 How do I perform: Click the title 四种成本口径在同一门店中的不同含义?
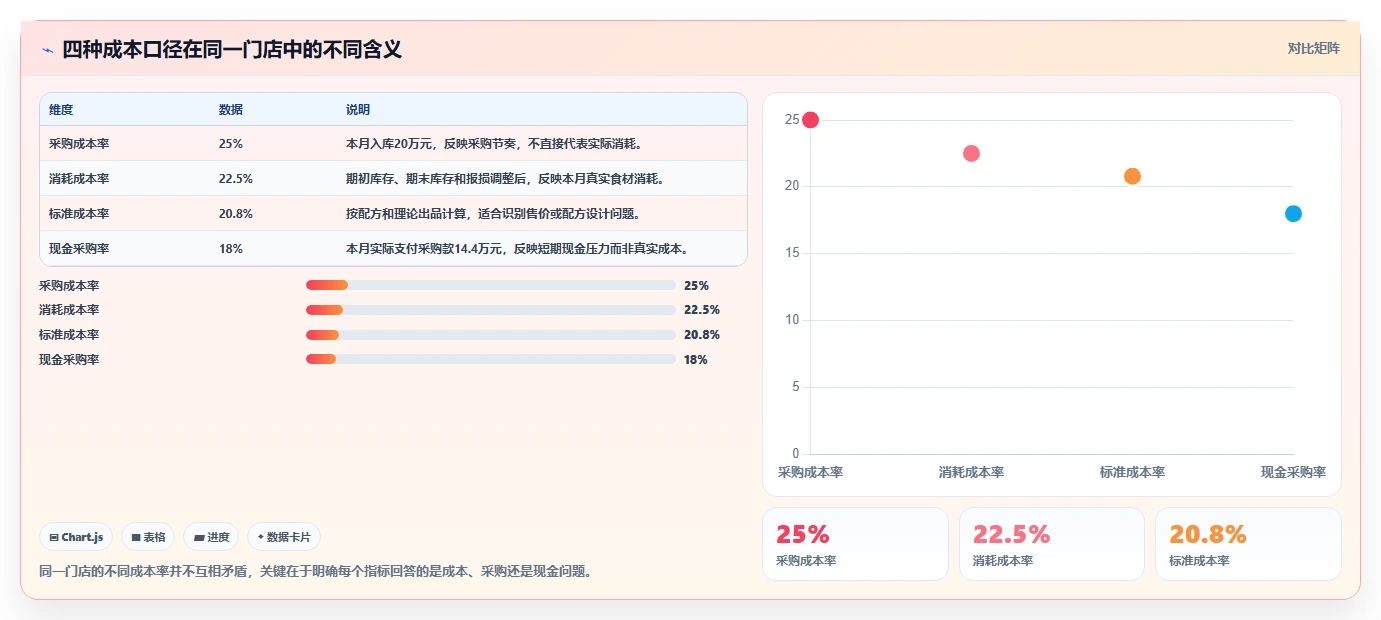[x=232, y=49]
